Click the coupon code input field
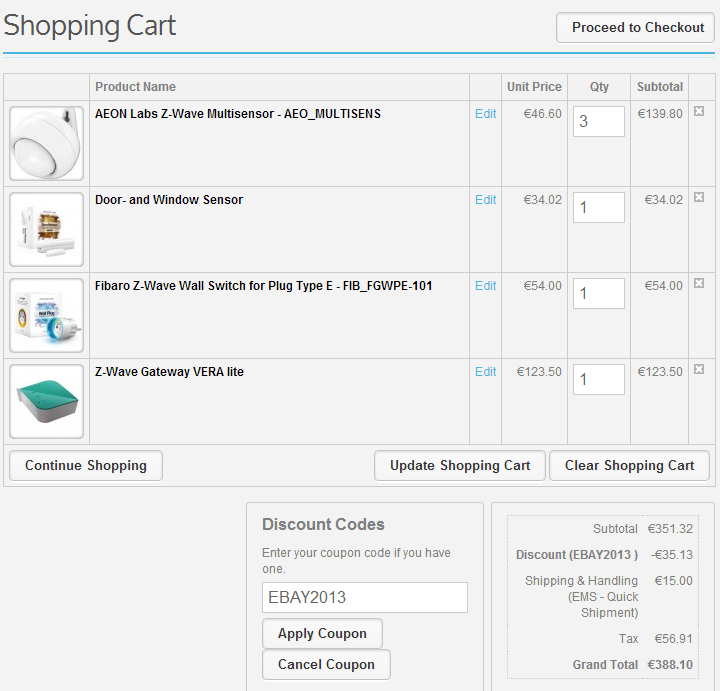This screenshot has height=691, width=720. [x=365, y=597]
